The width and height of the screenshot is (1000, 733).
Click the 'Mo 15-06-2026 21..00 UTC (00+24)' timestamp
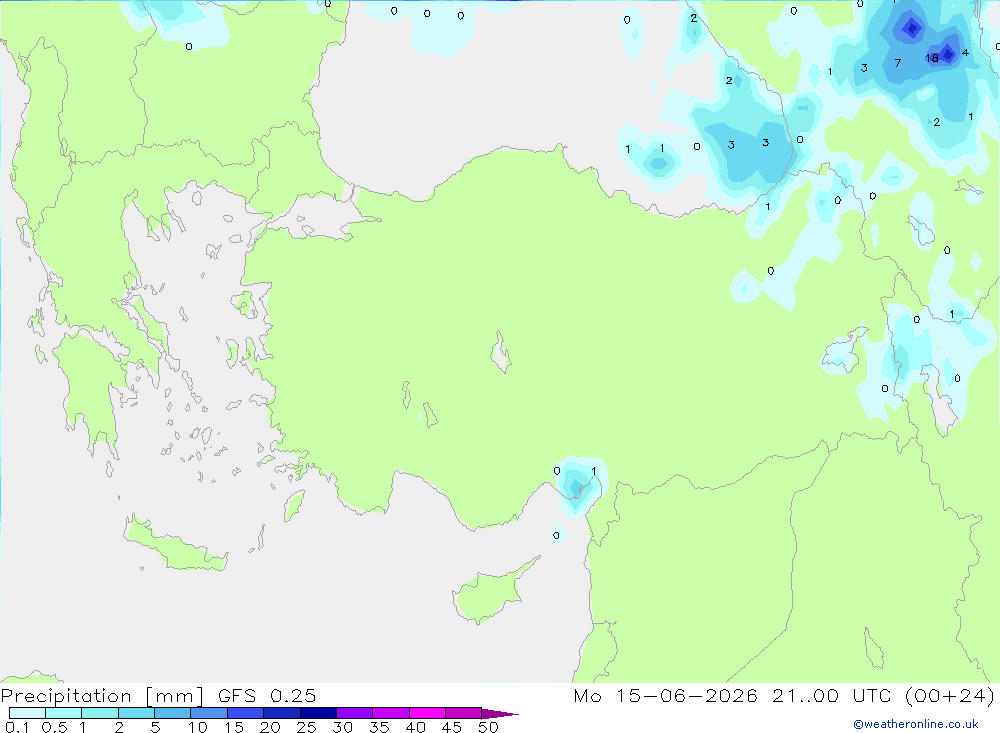(784, 696)
